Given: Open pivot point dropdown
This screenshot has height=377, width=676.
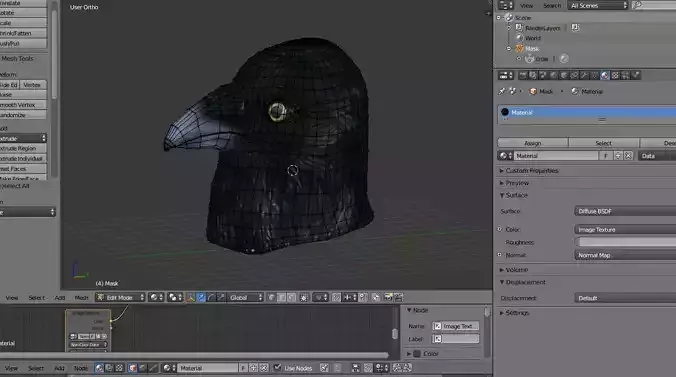Looking at the screenshot, I should click(x=175, y=297).
